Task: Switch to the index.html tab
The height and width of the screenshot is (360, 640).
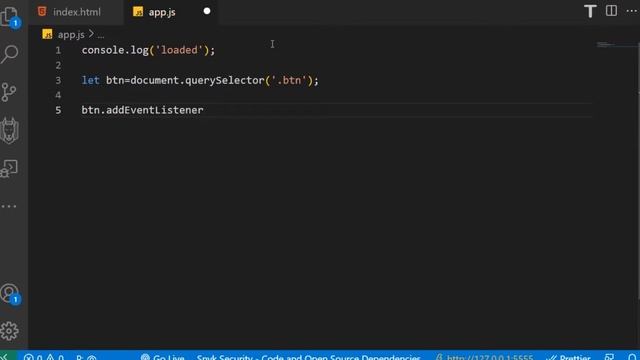Action: (76, 12)
